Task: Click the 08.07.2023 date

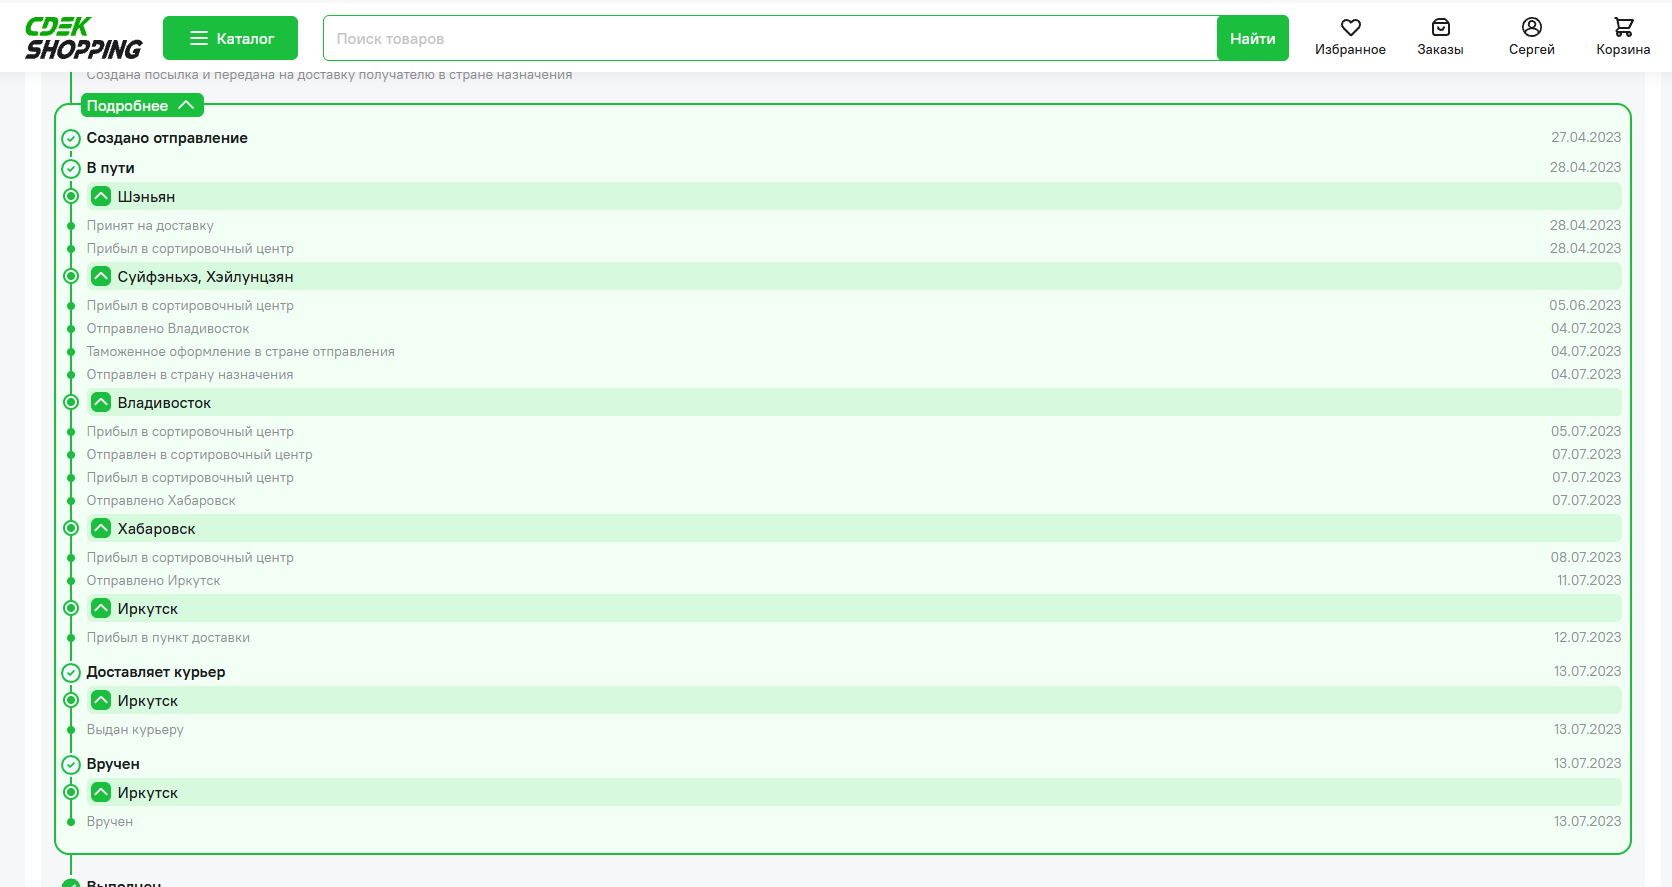Action: point(1586,557)
